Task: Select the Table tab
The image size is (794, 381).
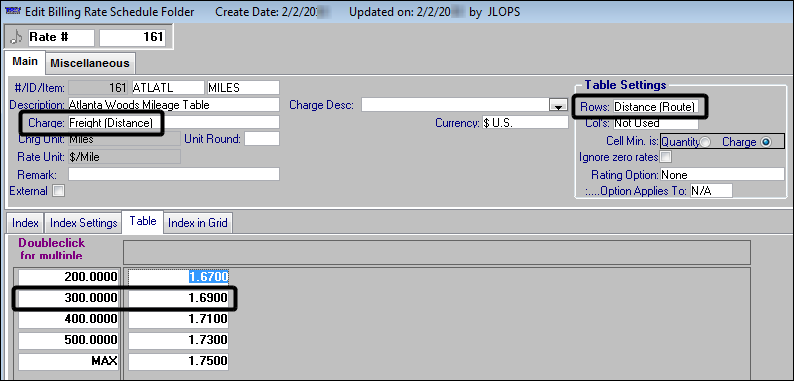Action: (142, 221)
